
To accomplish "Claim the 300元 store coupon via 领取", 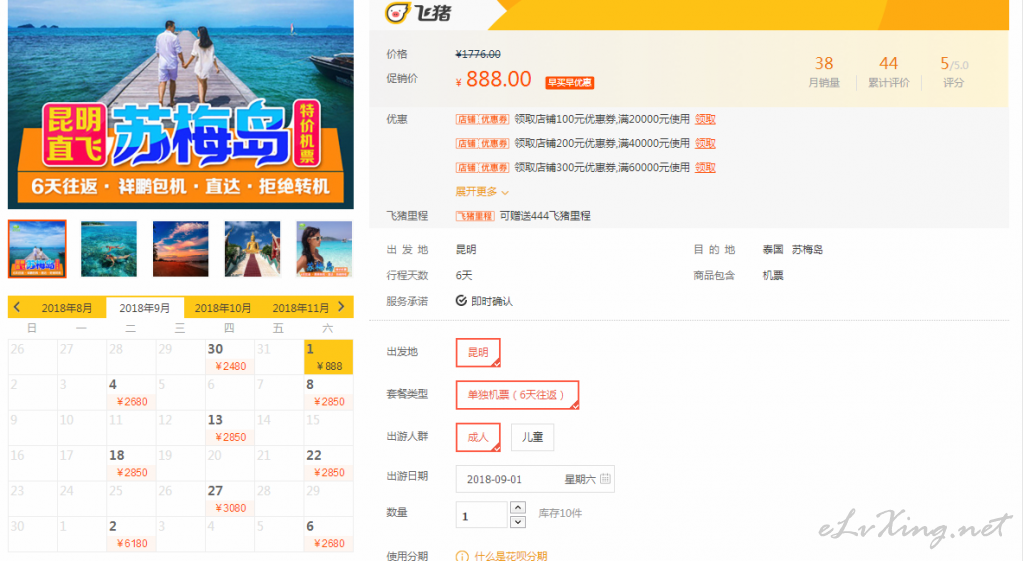I will 705,168.
